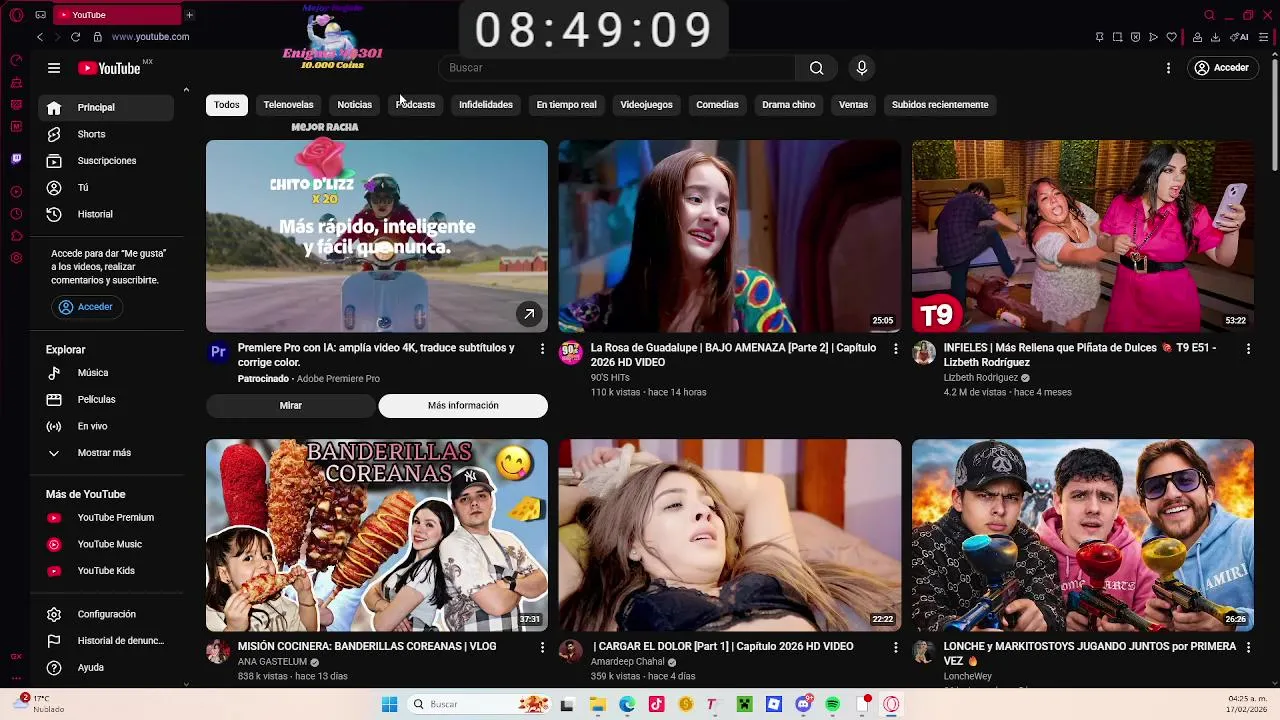Open File Explorer from the taskbar
1280x720 pixels.
click(x=598, y=705)
